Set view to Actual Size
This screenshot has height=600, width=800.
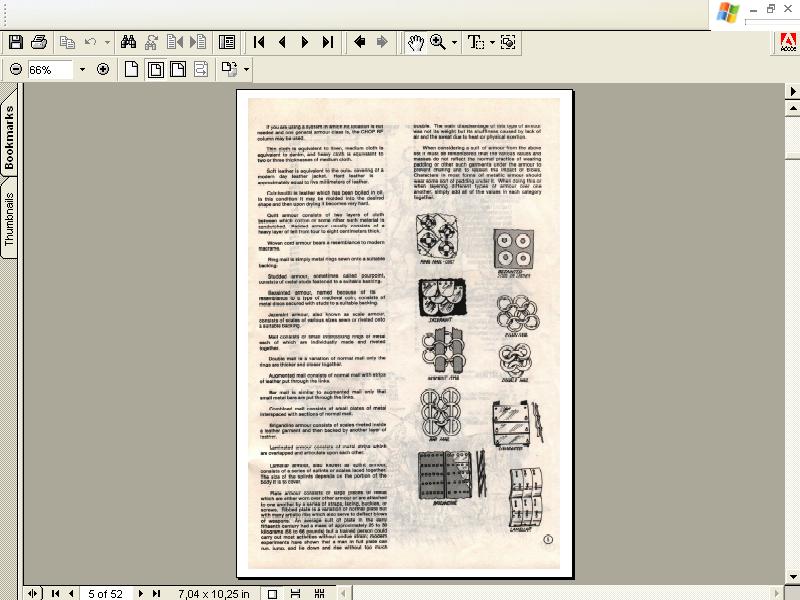click(x=131, y=69)
